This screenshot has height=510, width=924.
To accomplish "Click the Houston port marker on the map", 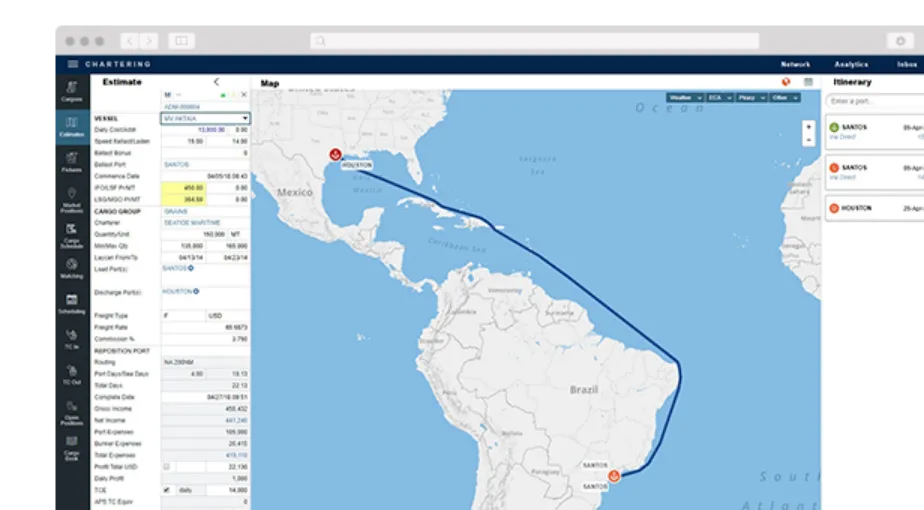I will pyautogui.click(x=335, y=154).
